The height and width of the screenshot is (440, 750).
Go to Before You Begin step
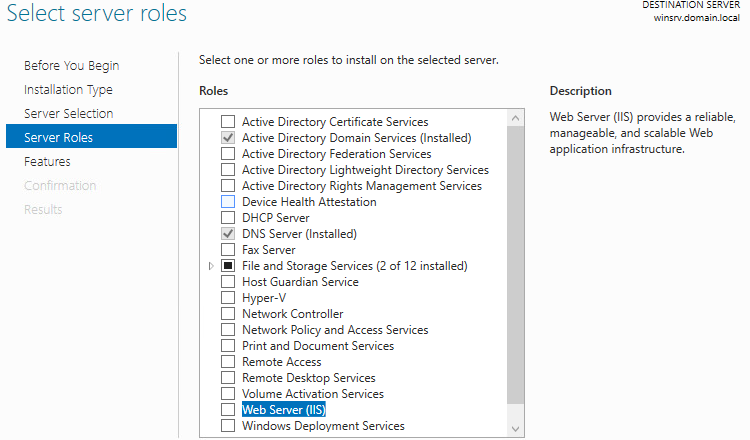pyautogui.click(x=71, y=66)
